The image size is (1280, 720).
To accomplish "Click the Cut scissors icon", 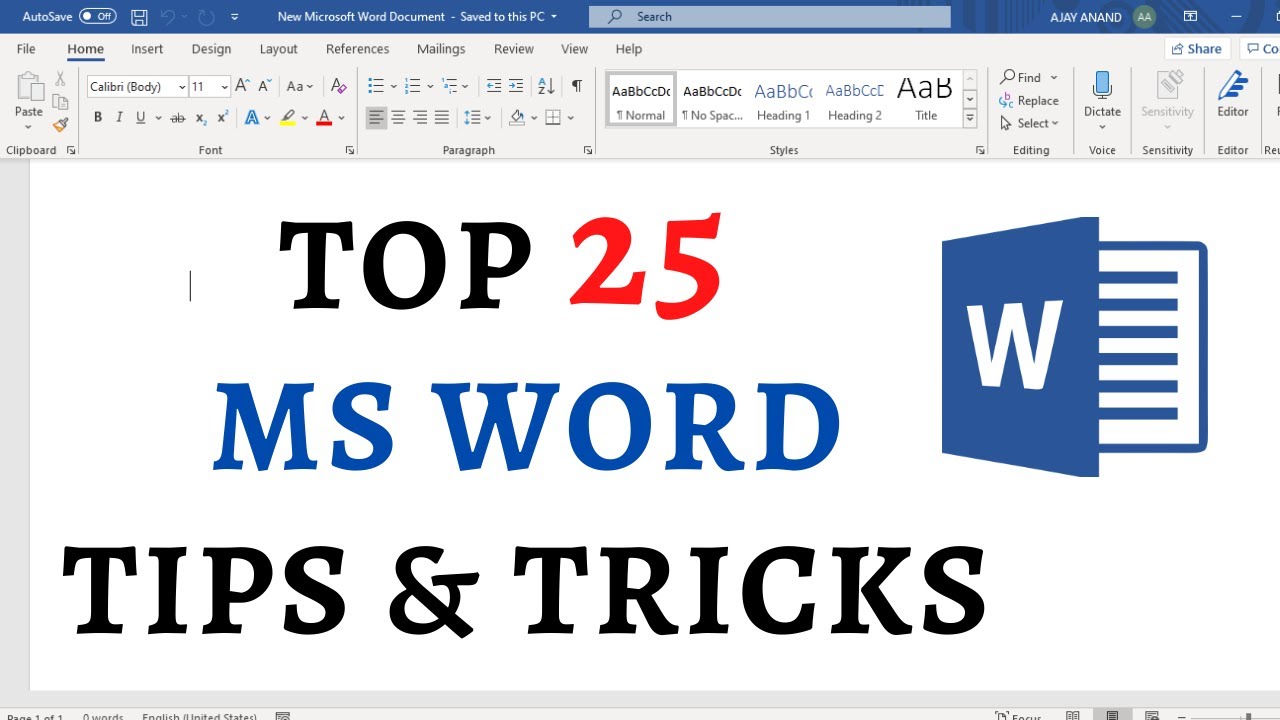I will click(x=60, y=79).
